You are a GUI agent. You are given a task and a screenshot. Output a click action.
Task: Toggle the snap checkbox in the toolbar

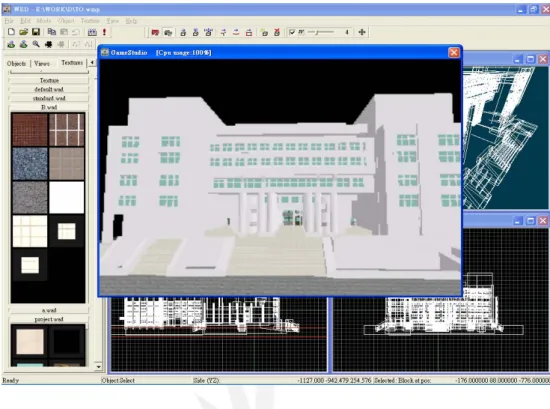[x=292, y=32]
